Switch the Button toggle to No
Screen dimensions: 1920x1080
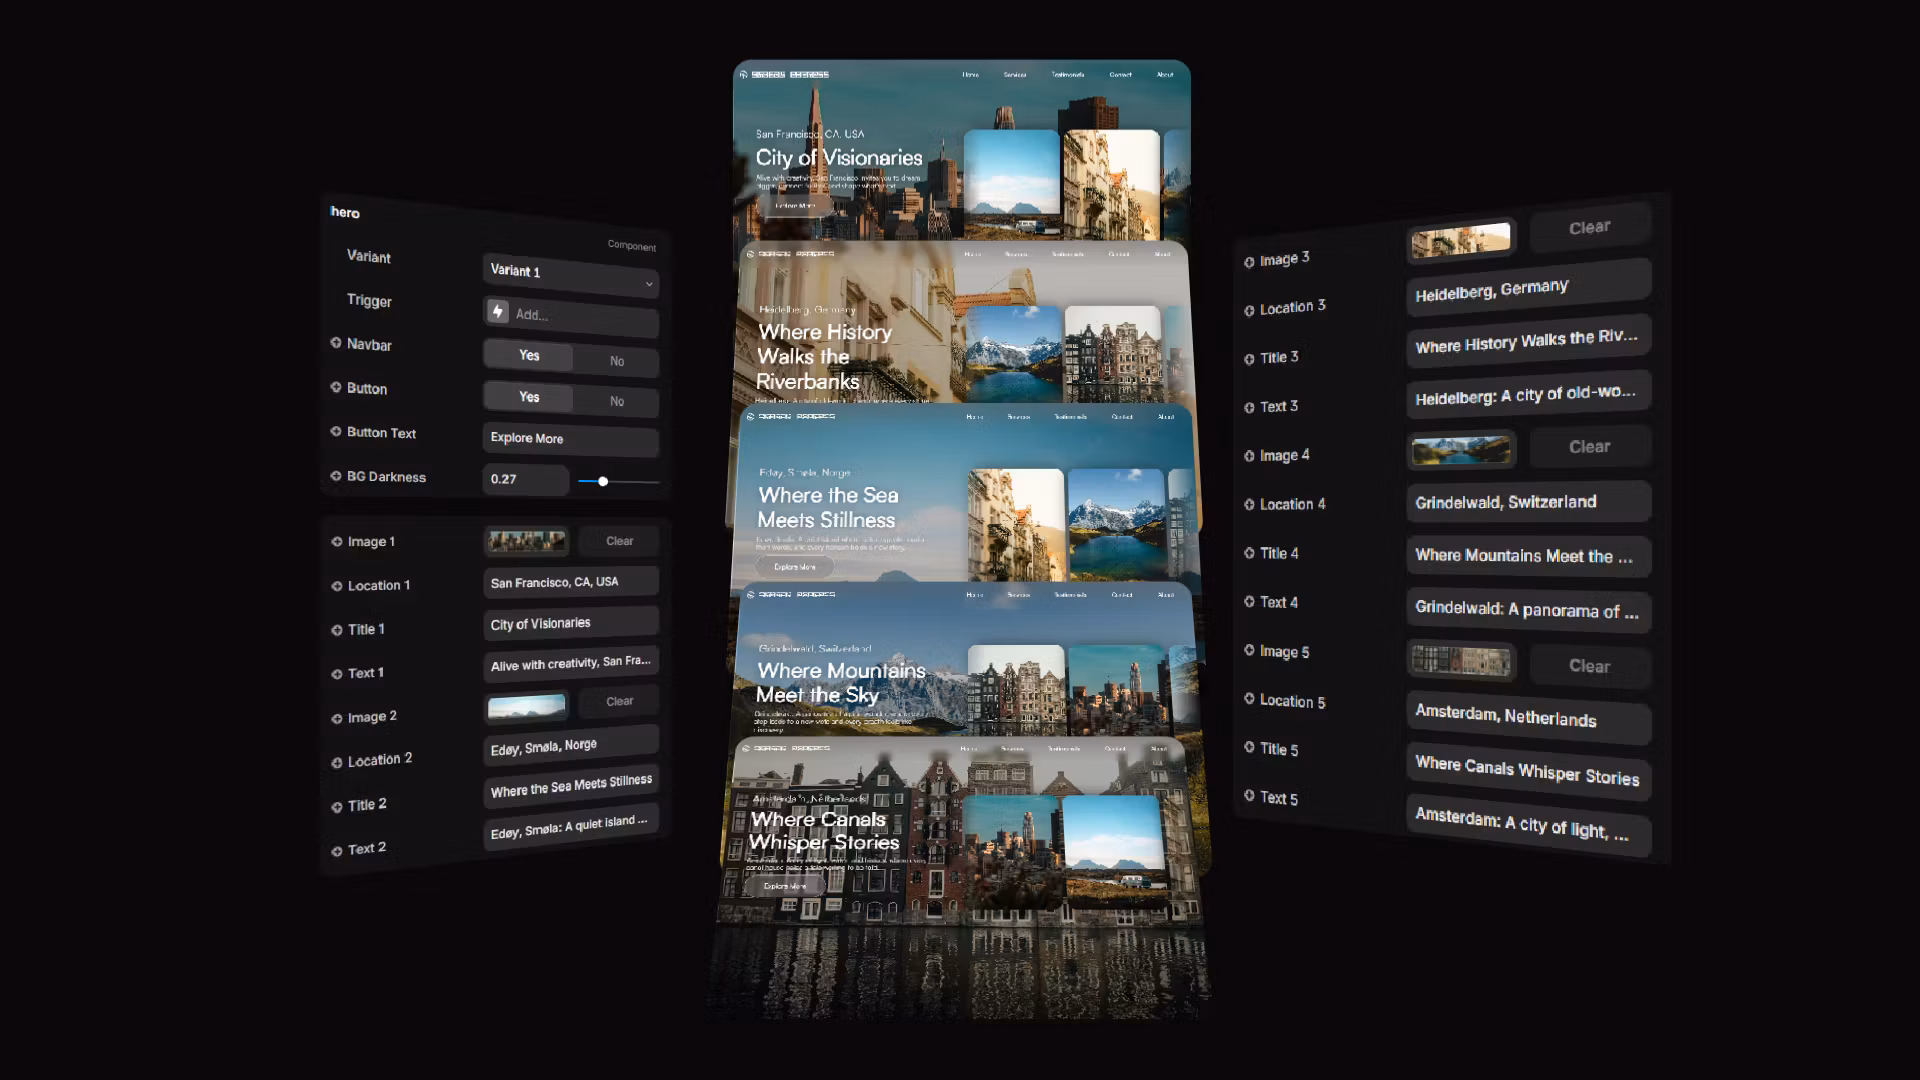coord(616,399)
